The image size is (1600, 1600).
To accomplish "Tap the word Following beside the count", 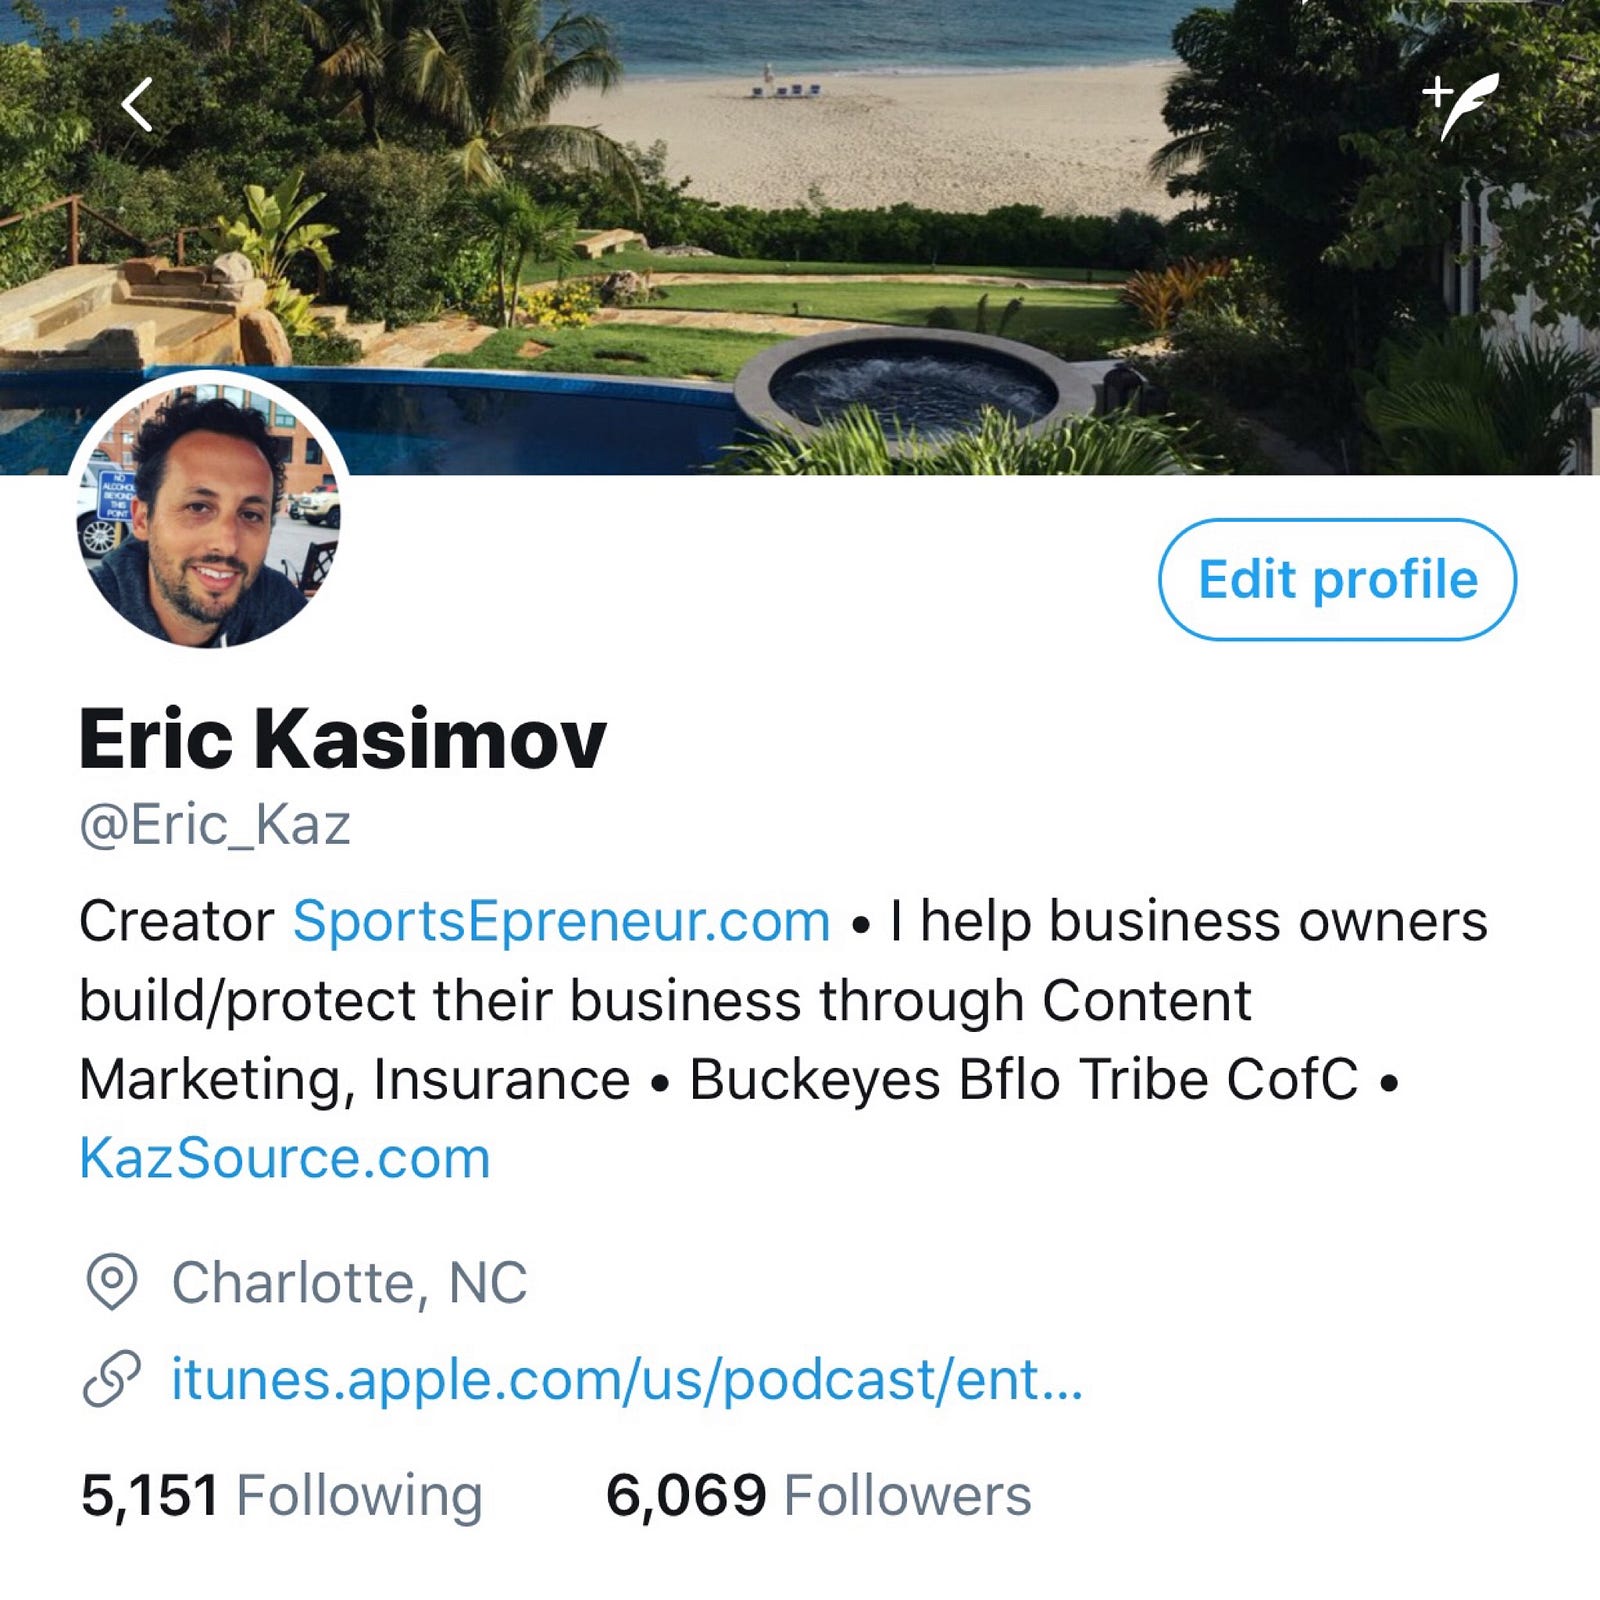I will click(x=359, y=1497).
